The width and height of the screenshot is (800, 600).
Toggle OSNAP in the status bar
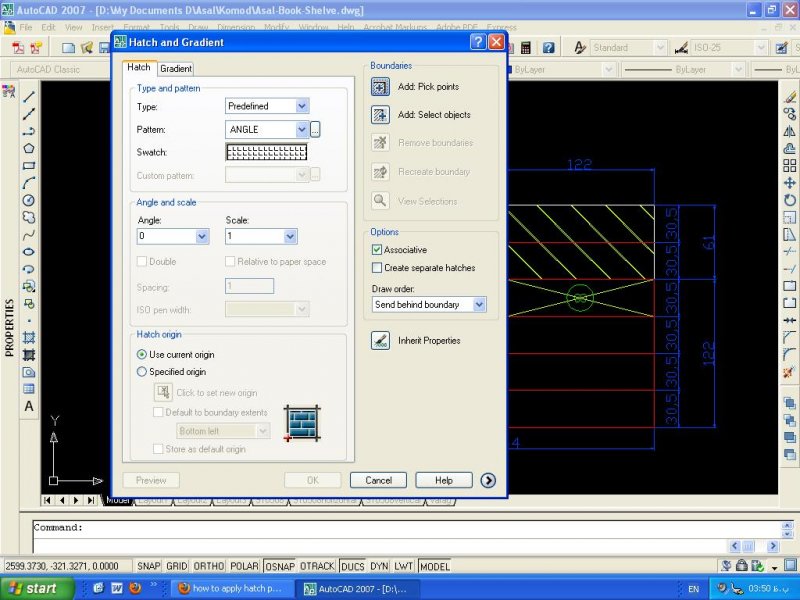click(280, 566)
